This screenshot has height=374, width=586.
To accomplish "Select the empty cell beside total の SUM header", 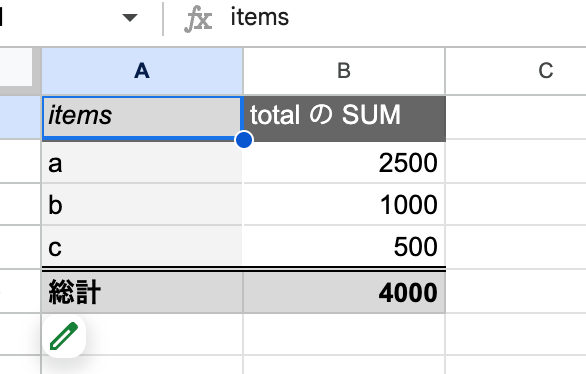I will (516, 117).
